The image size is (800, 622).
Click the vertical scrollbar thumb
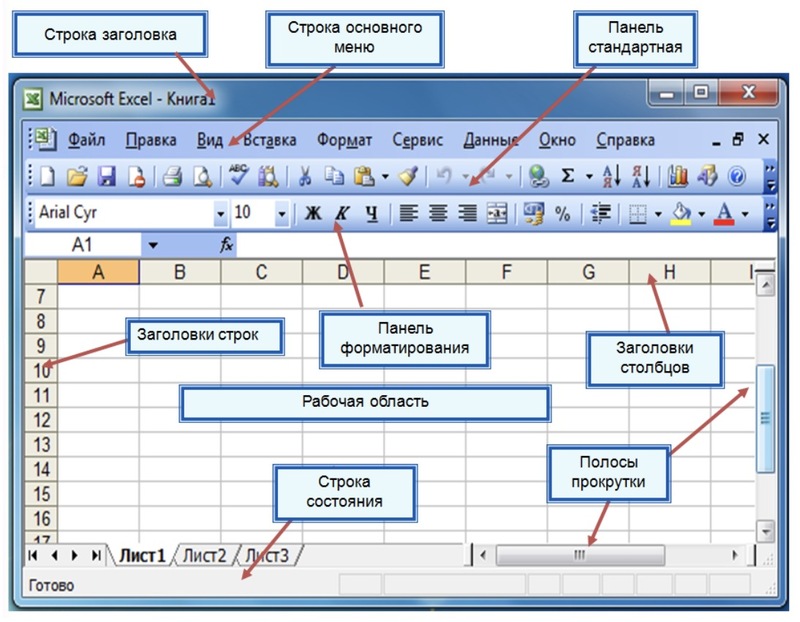point(765,419)
